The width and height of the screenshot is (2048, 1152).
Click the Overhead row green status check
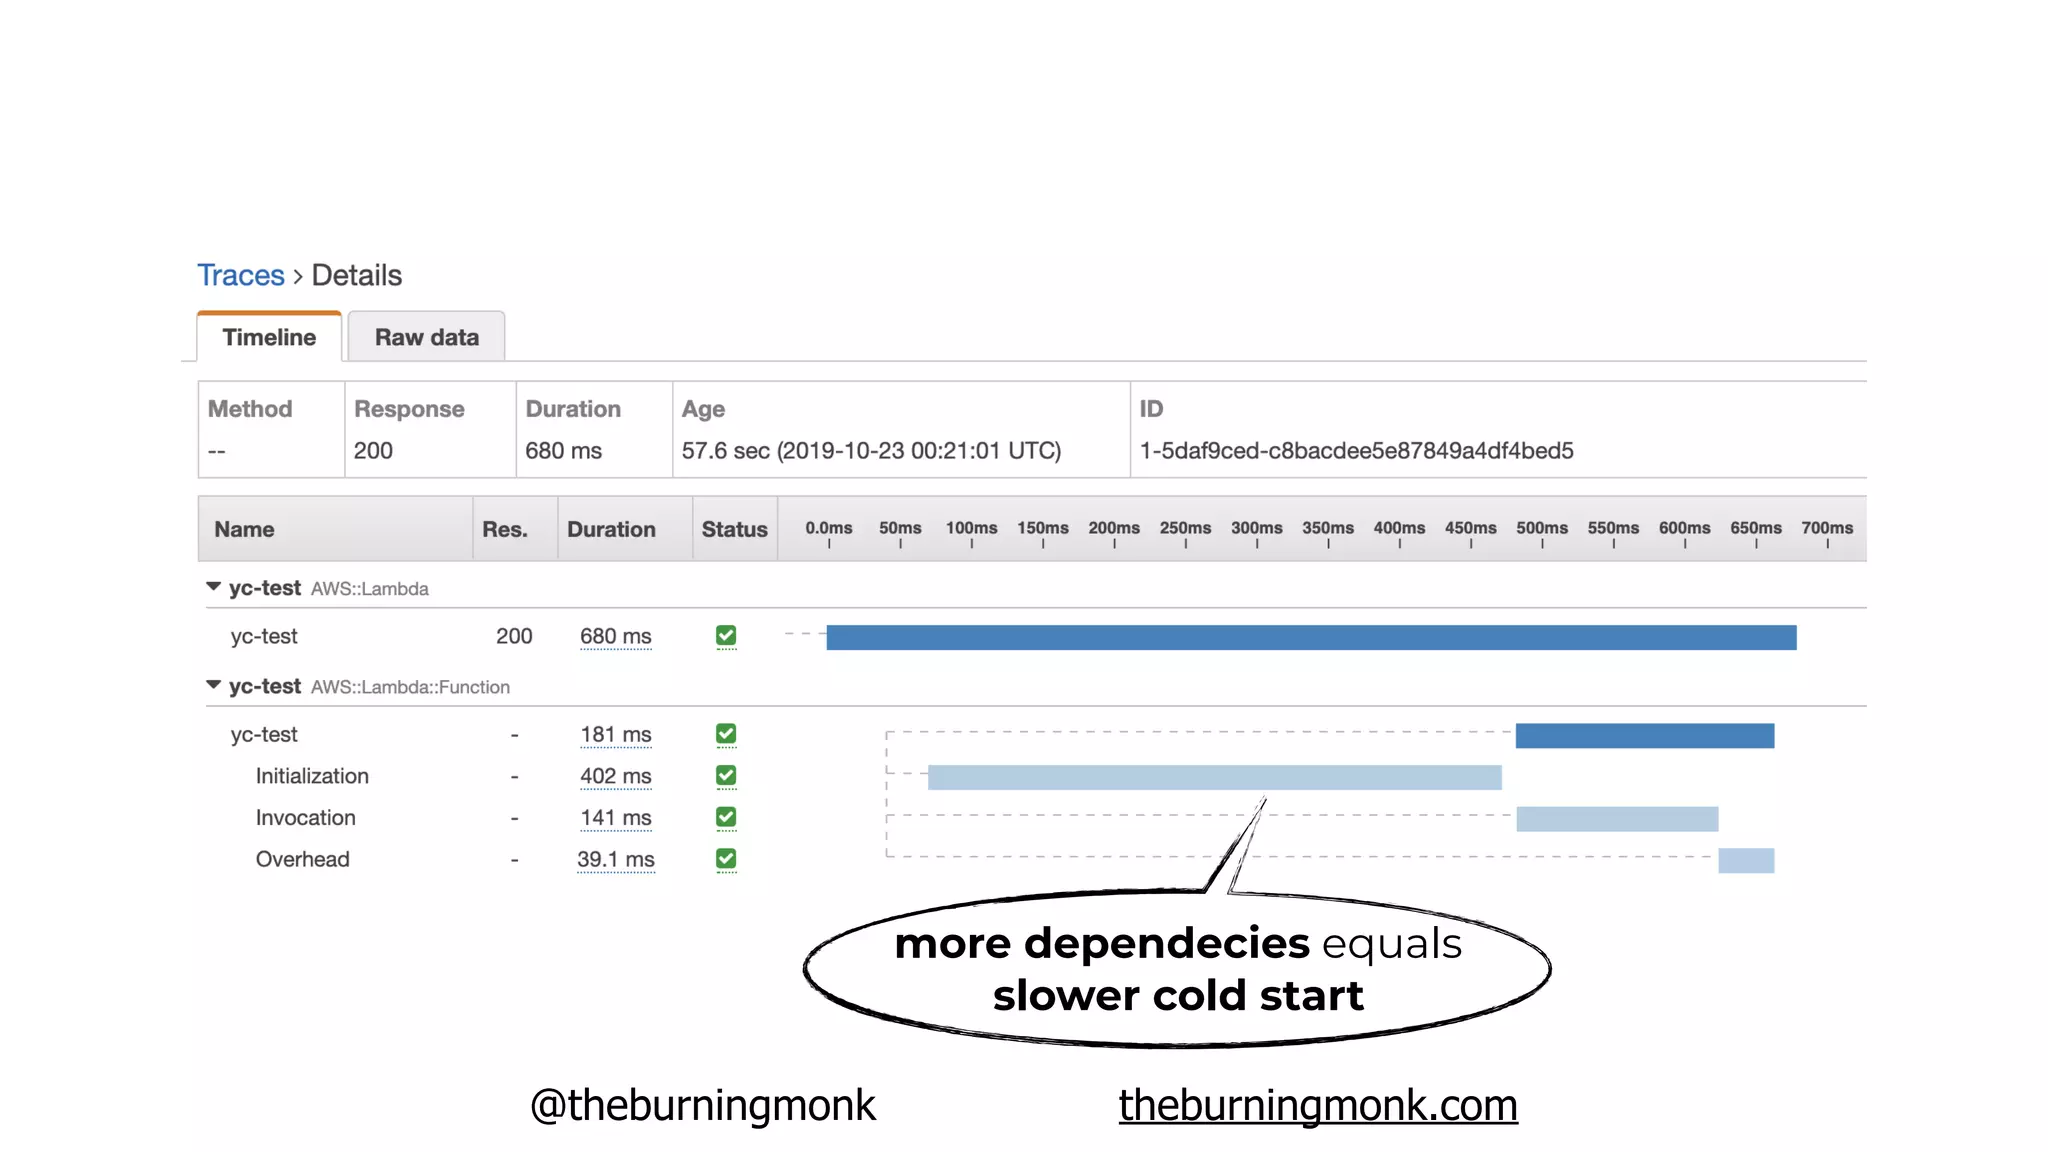[726, 859]
